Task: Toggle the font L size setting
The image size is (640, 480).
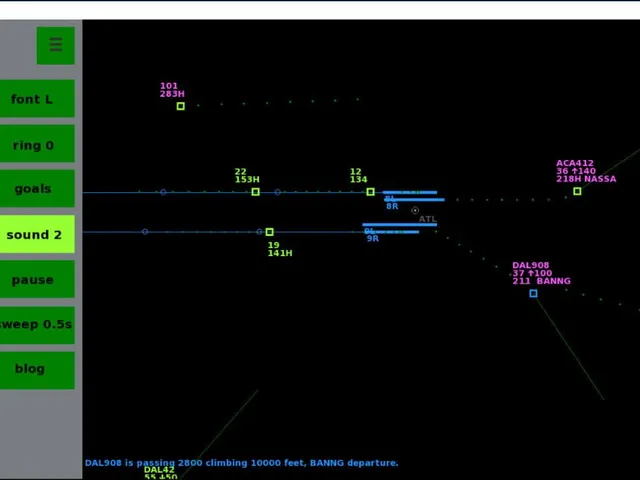Action: [x=37, y=99]
